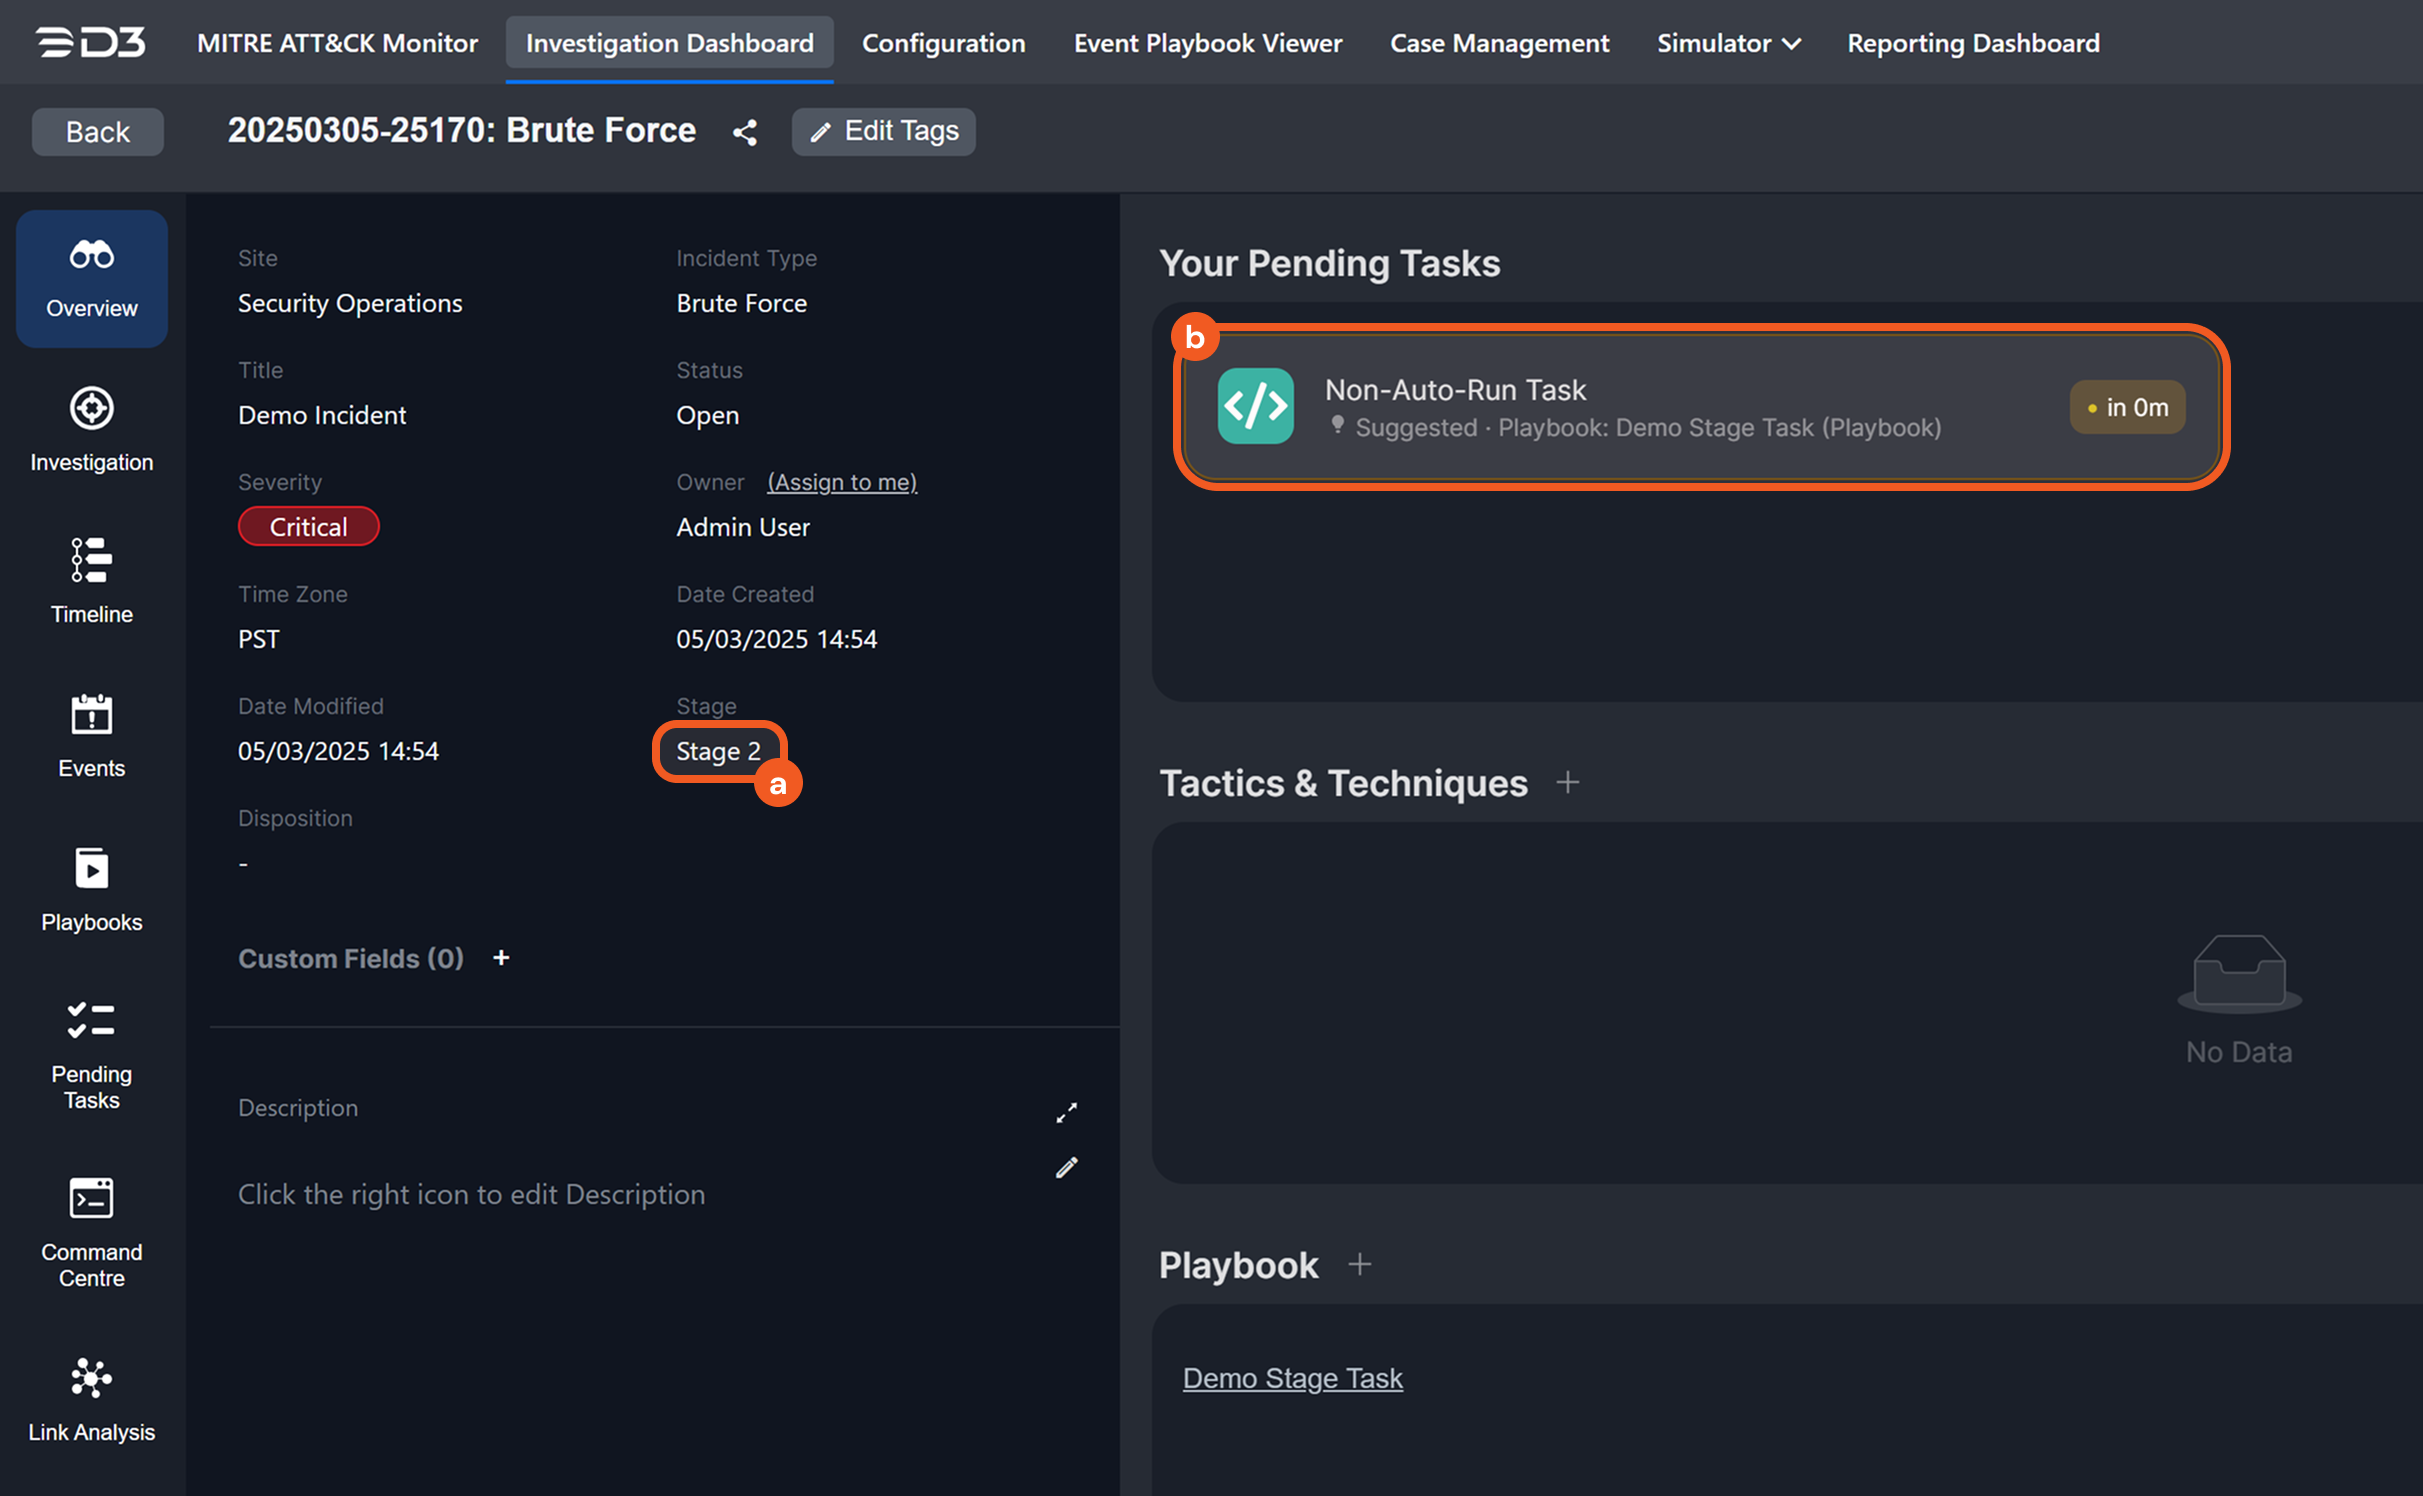Add a playbook using Playbook plus icon
2423x1496 pixels.
click(1359, 1265)
